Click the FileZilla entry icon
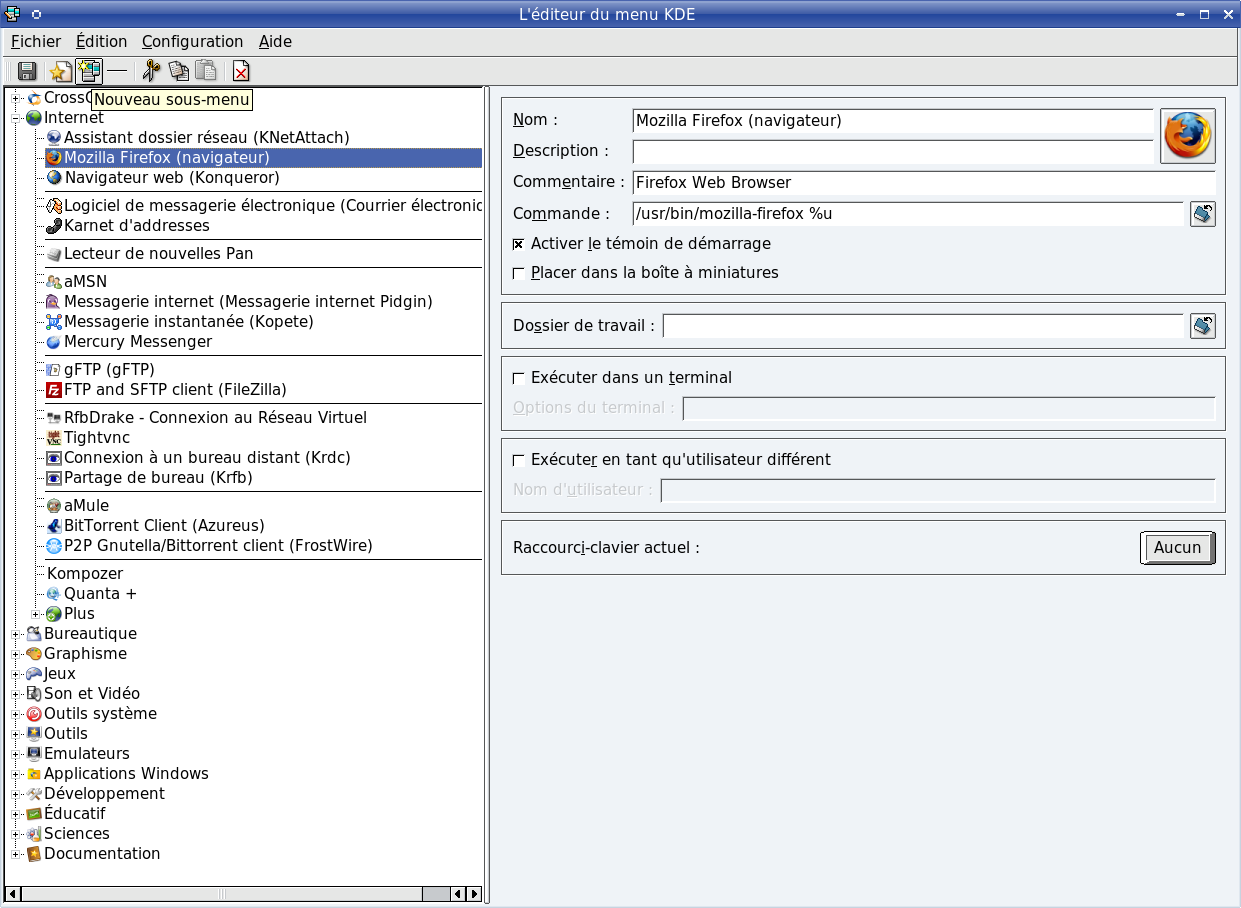 click(x=54, y=389)
